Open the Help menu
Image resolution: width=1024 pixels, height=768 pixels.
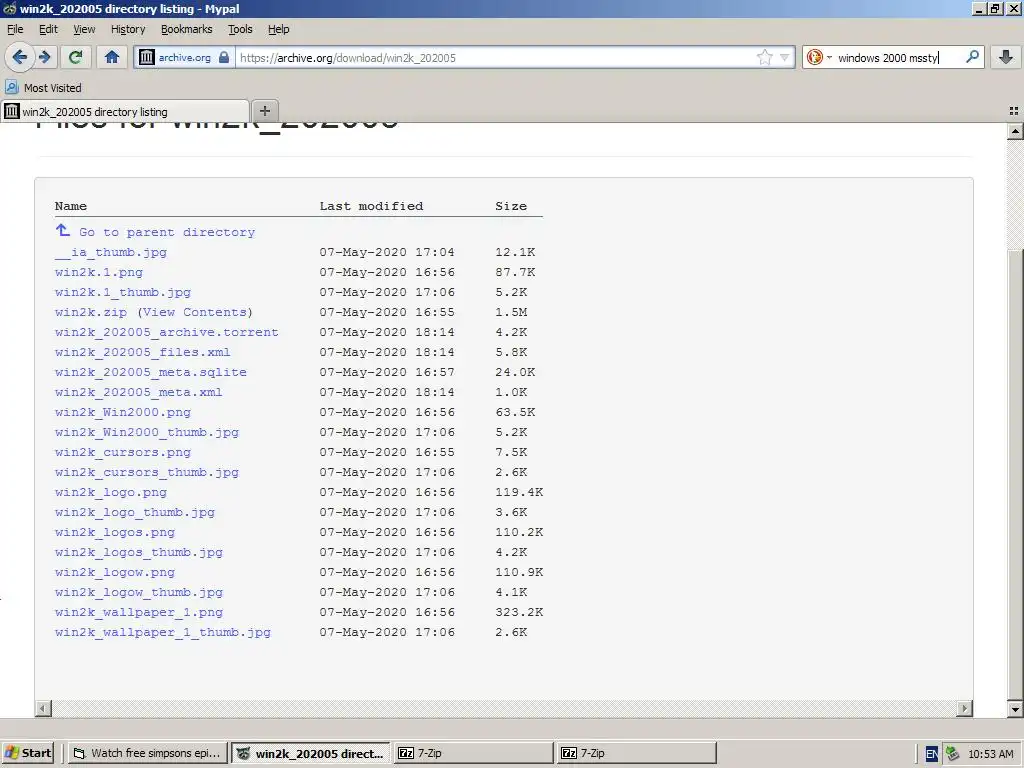(279, 29)
